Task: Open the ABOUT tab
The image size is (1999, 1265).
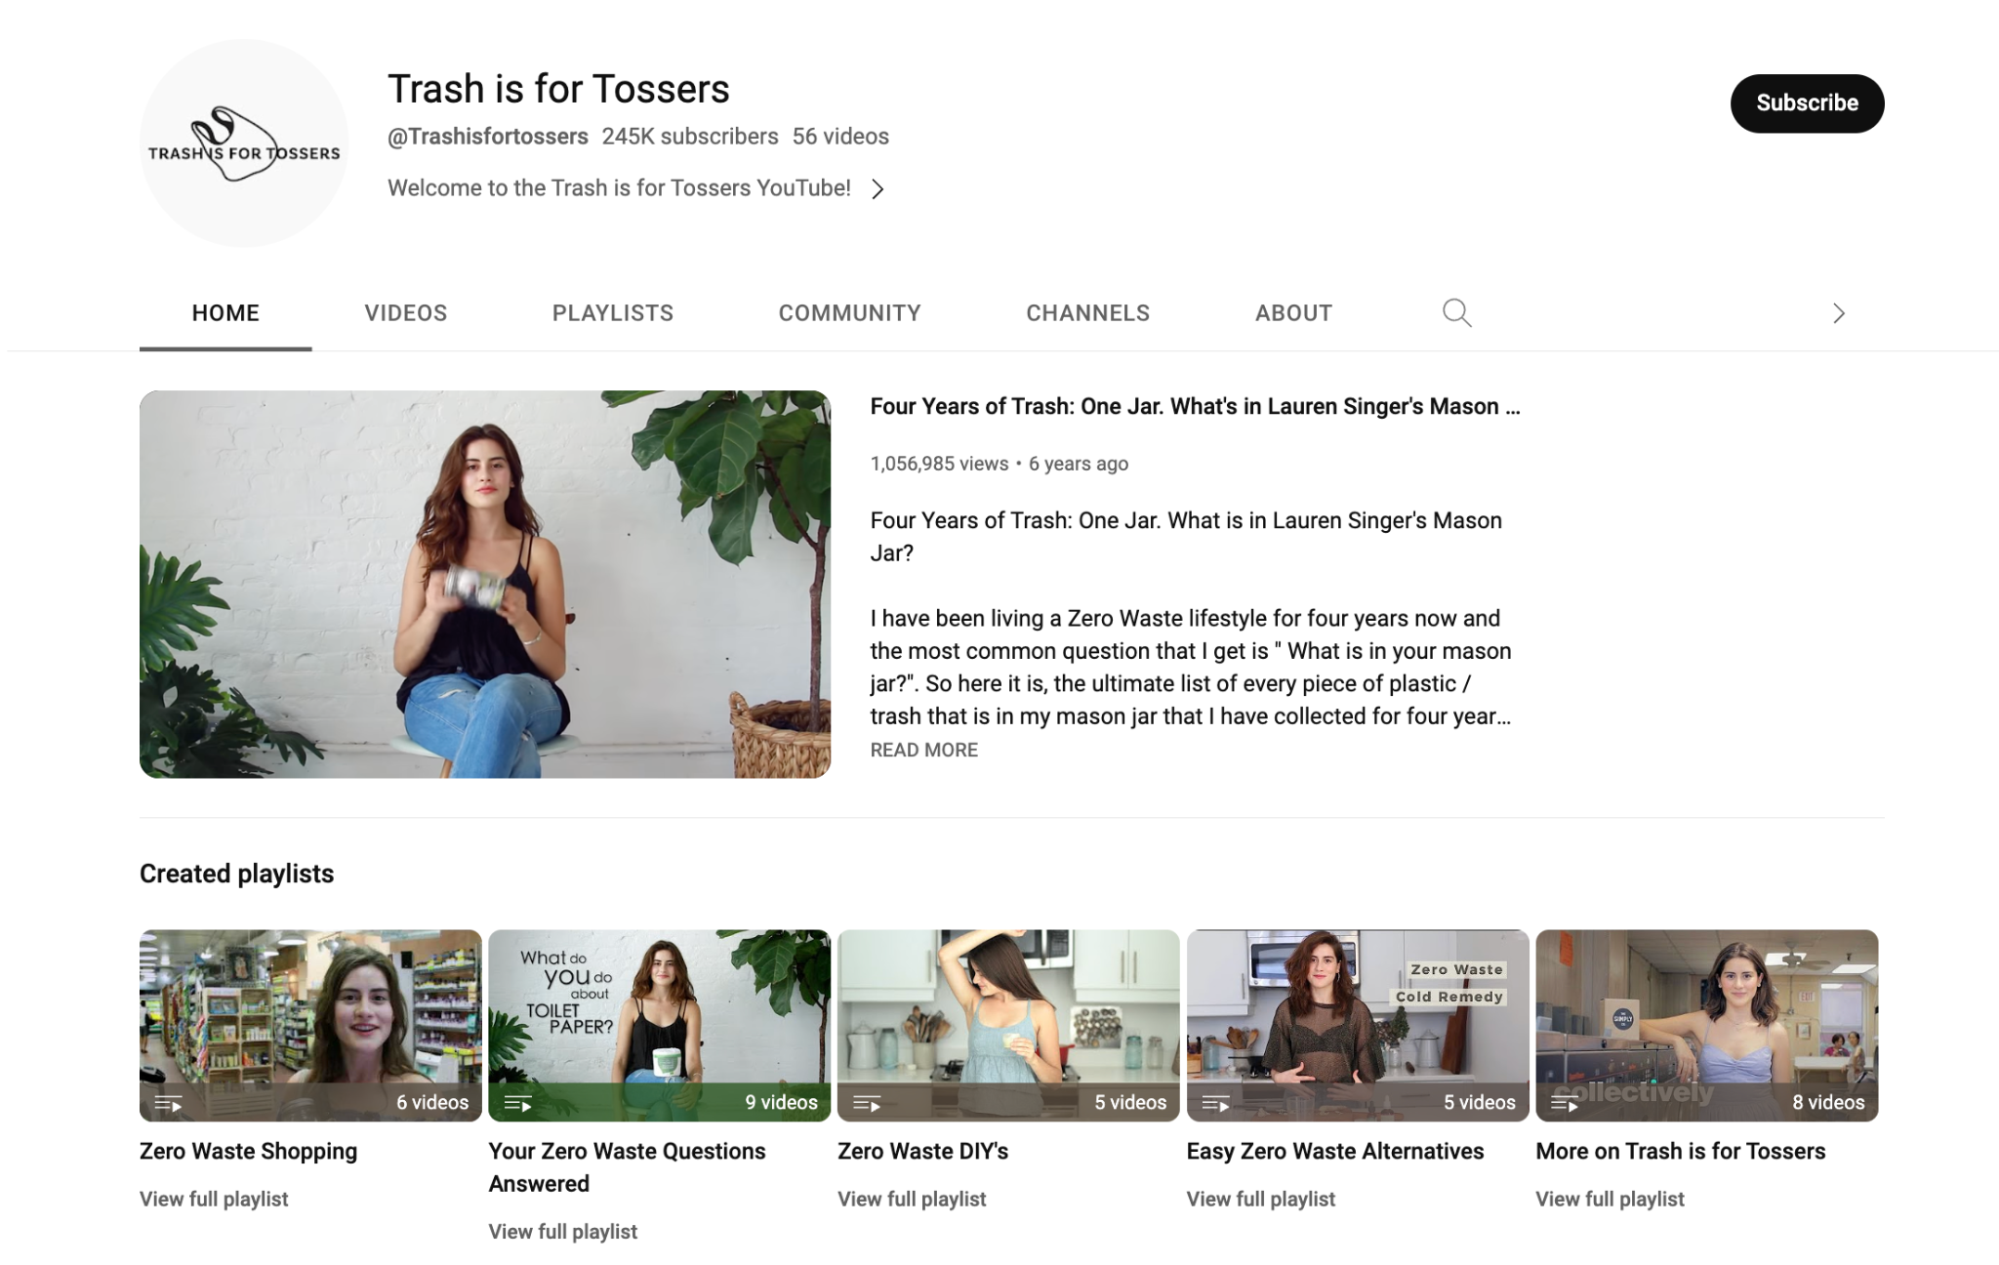Action: [1293, 313]
